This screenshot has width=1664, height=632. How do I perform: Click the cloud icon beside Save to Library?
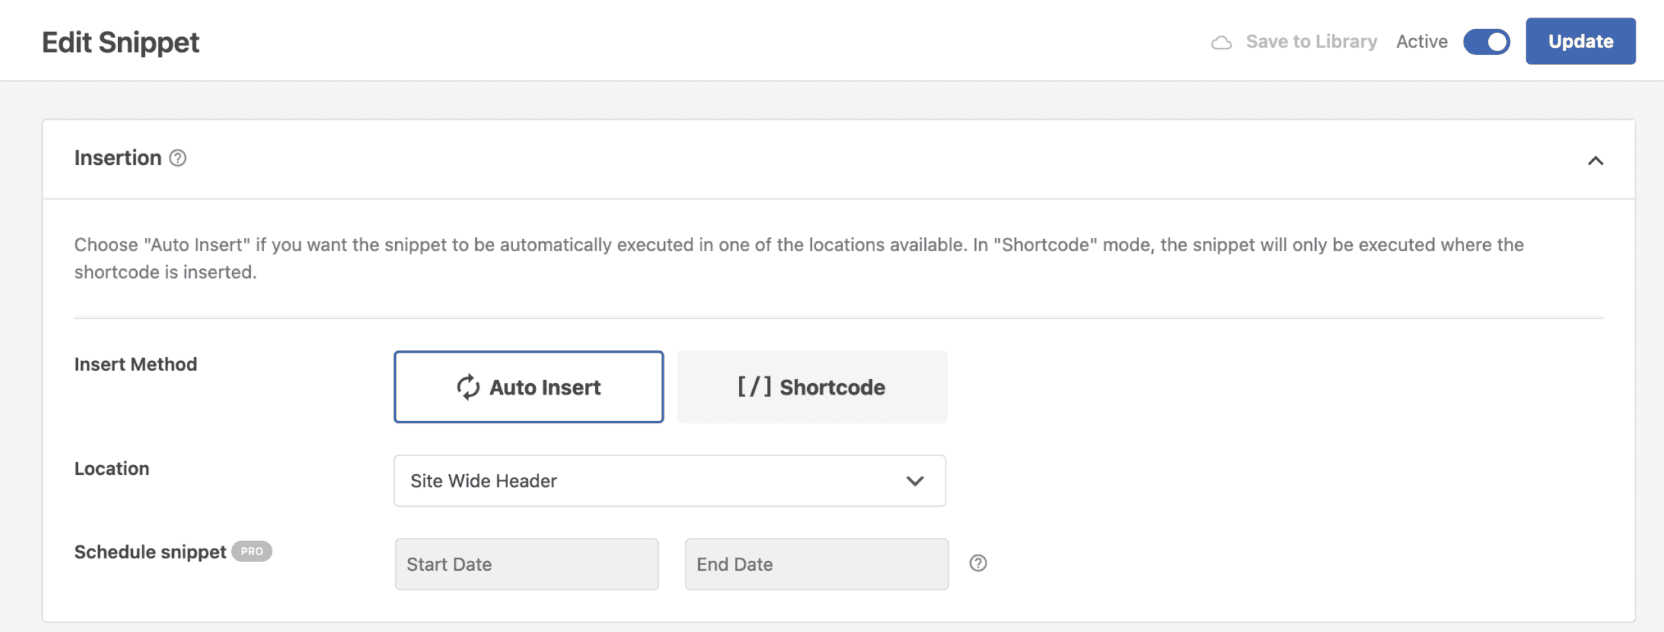1221,42
